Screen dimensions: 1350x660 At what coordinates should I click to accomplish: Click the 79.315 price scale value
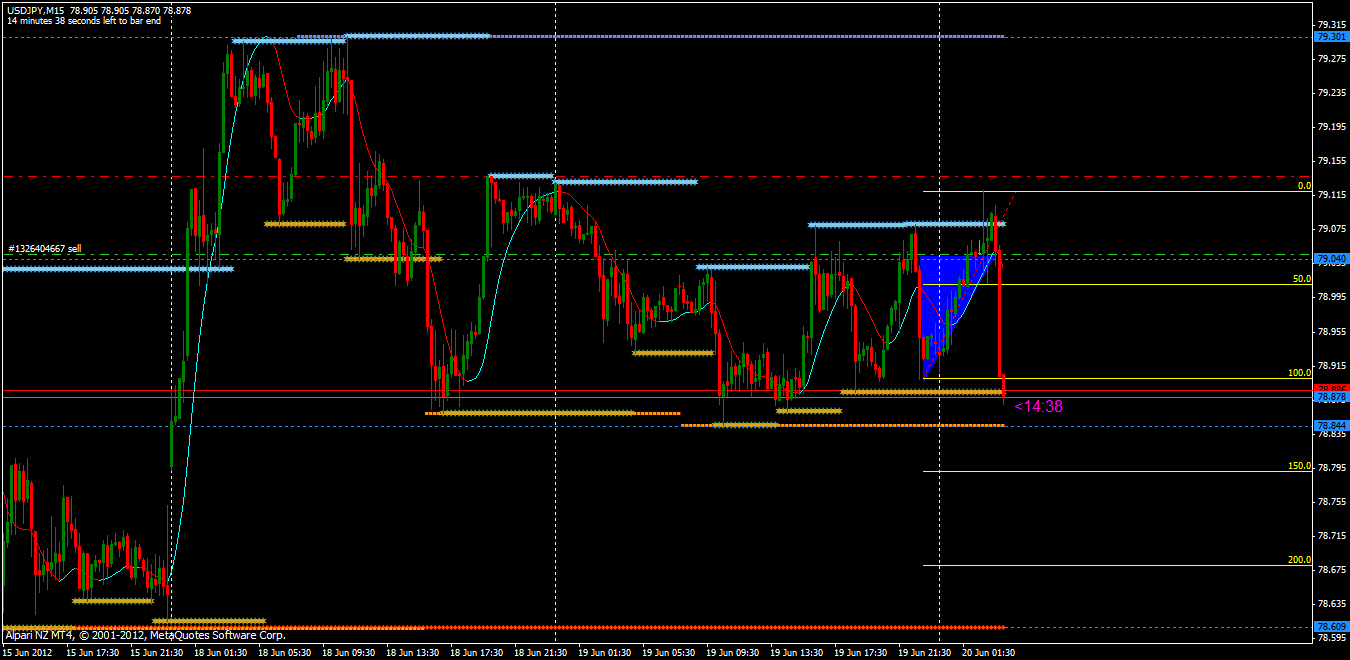click(x=1331, y=24)
